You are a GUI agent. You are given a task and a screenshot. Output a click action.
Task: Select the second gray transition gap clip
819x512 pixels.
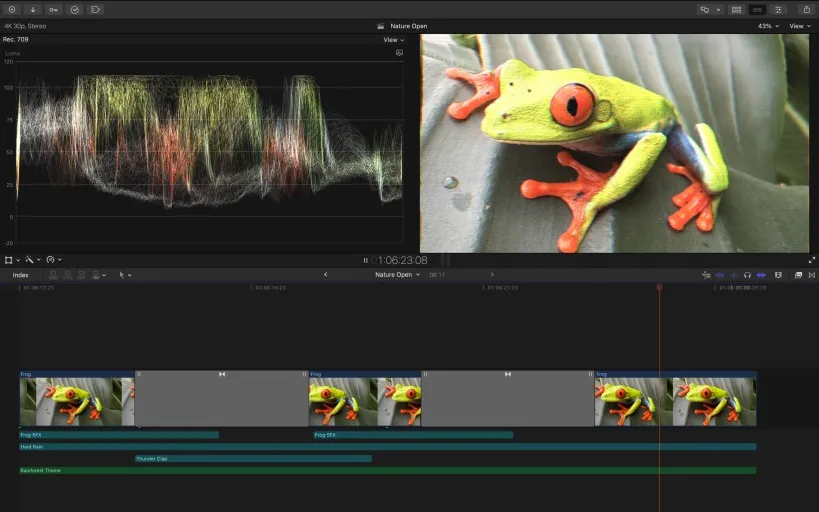[x=508, y=398]
